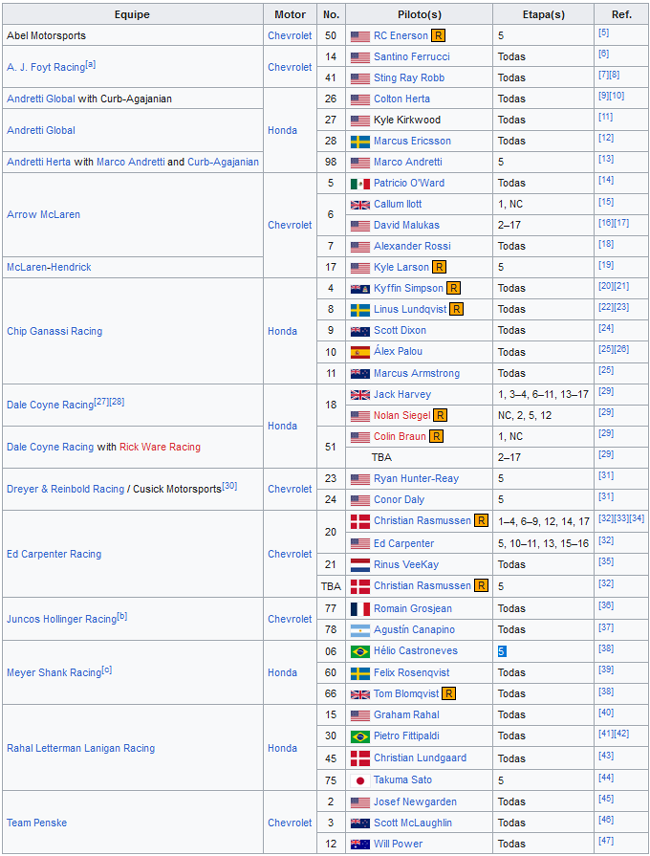
Task: Click the 'NC, 2, 5, 12' stages cell
Action: point(543,415)
